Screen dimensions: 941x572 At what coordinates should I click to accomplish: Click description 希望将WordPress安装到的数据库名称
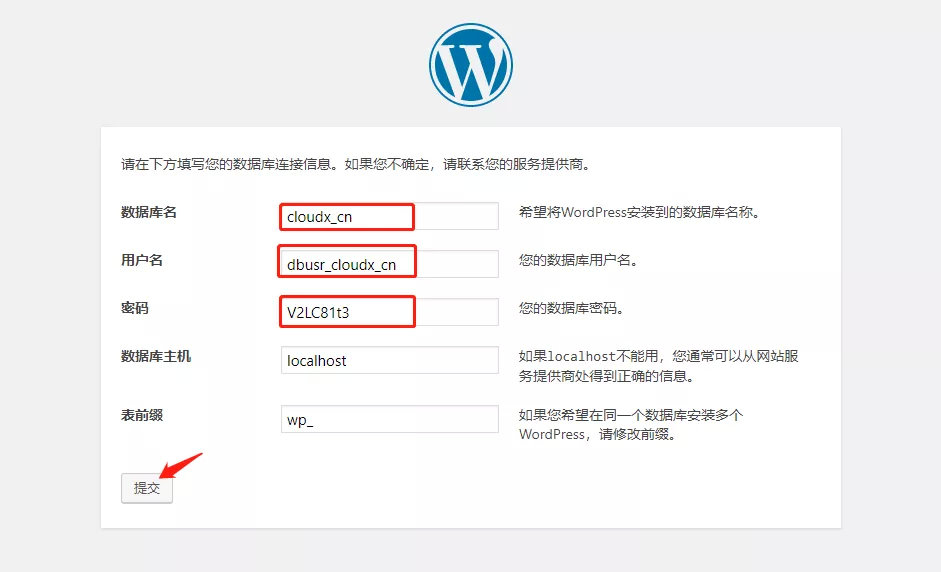[639, 212]
